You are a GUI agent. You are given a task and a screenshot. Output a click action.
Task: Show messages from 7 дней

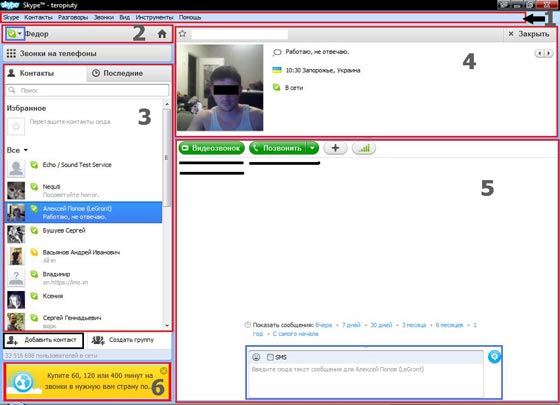click(x=351, y=325)
